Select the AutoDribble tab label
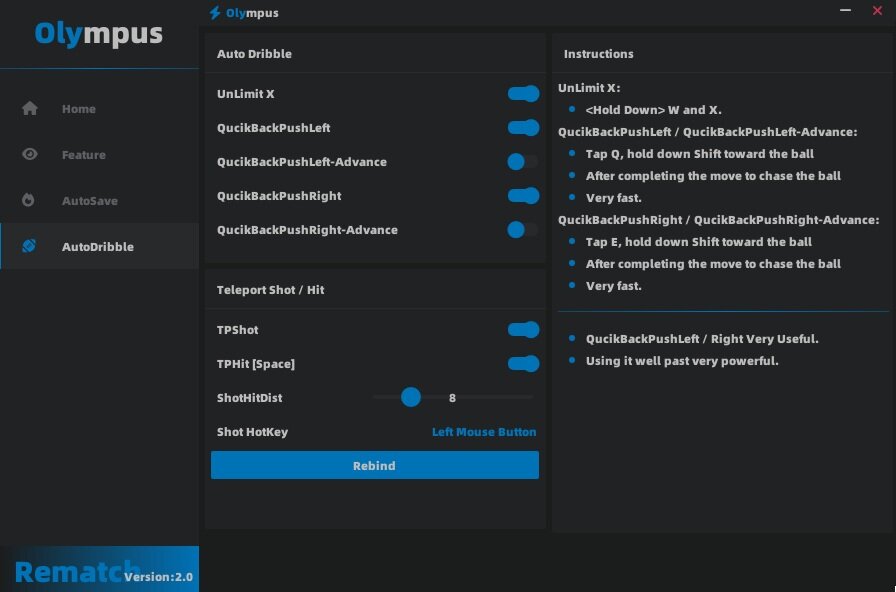This screenshot has width=896, height=592. coord(98,247)
